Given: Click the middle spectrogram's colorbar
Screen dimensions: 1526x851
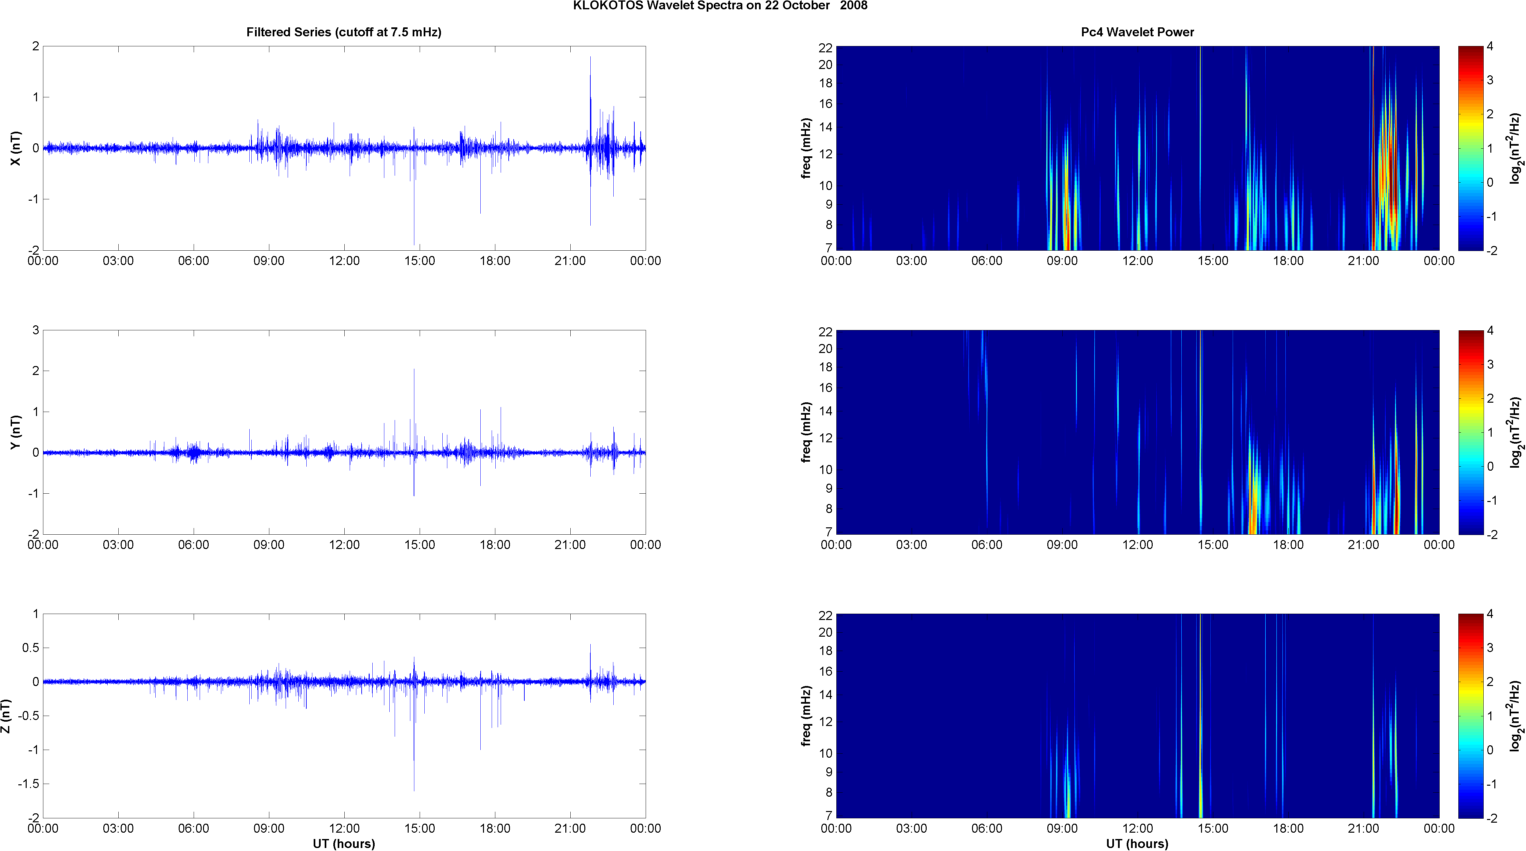Looking at the screenshot, I should click(x=1470, y=432).
